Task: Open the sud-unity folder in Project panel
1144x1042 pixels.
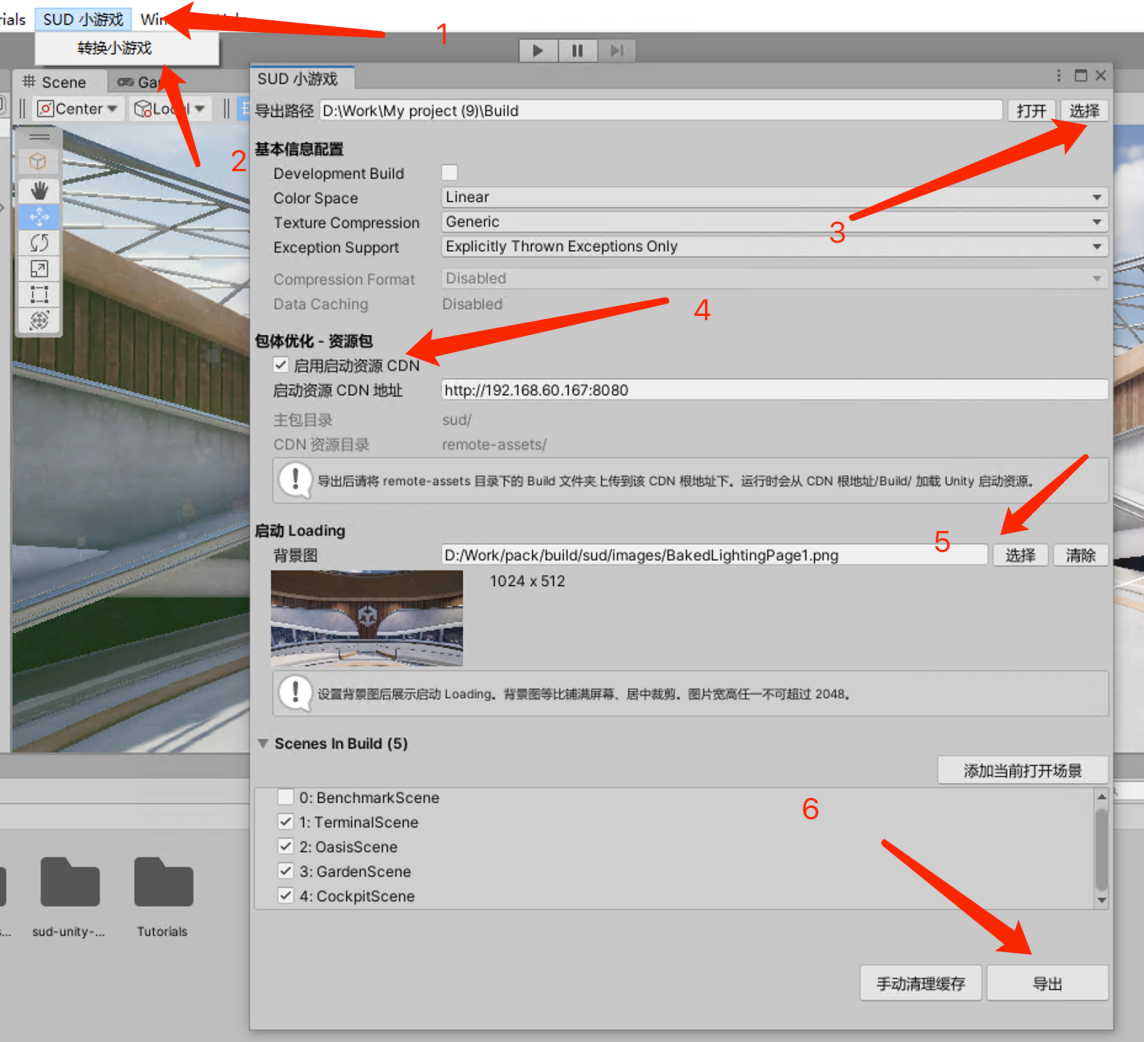Action: coord(69,898)
